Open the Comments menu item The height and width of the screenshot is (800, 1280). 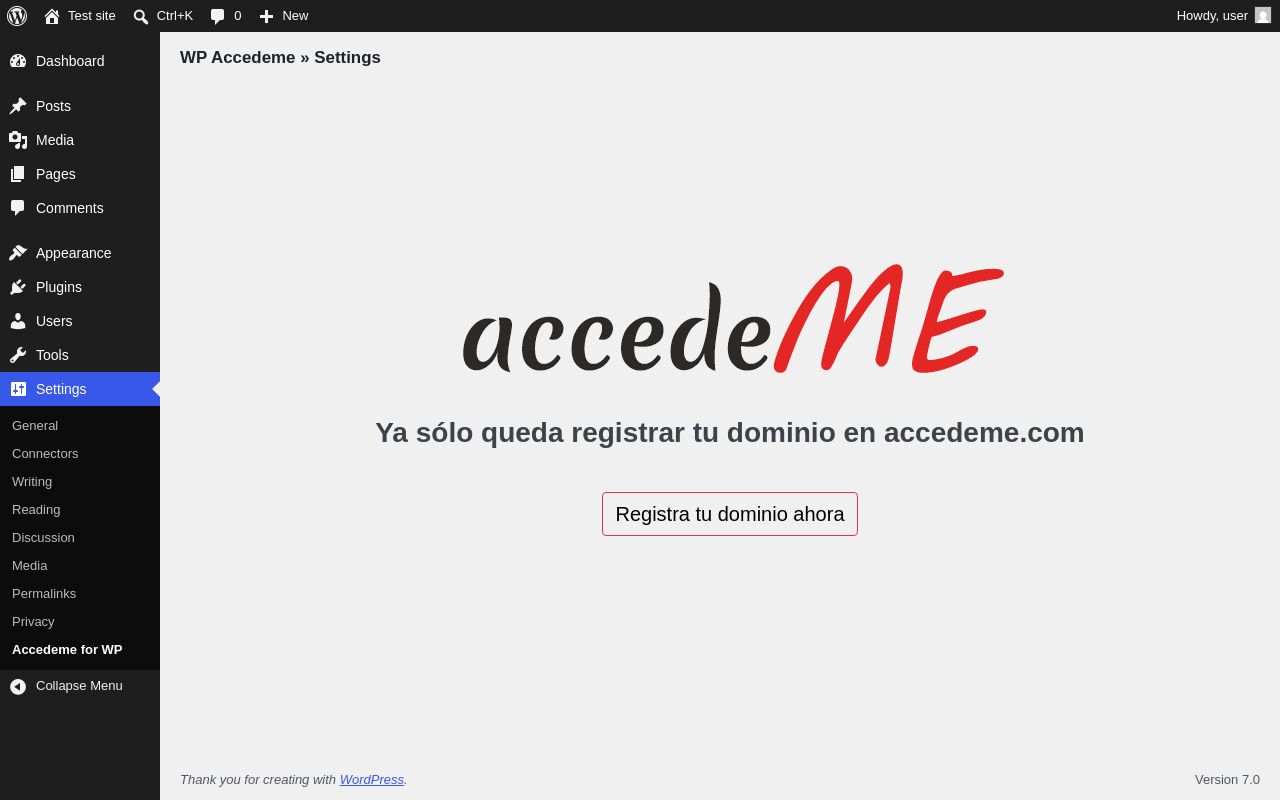click(x=80, y=208)
